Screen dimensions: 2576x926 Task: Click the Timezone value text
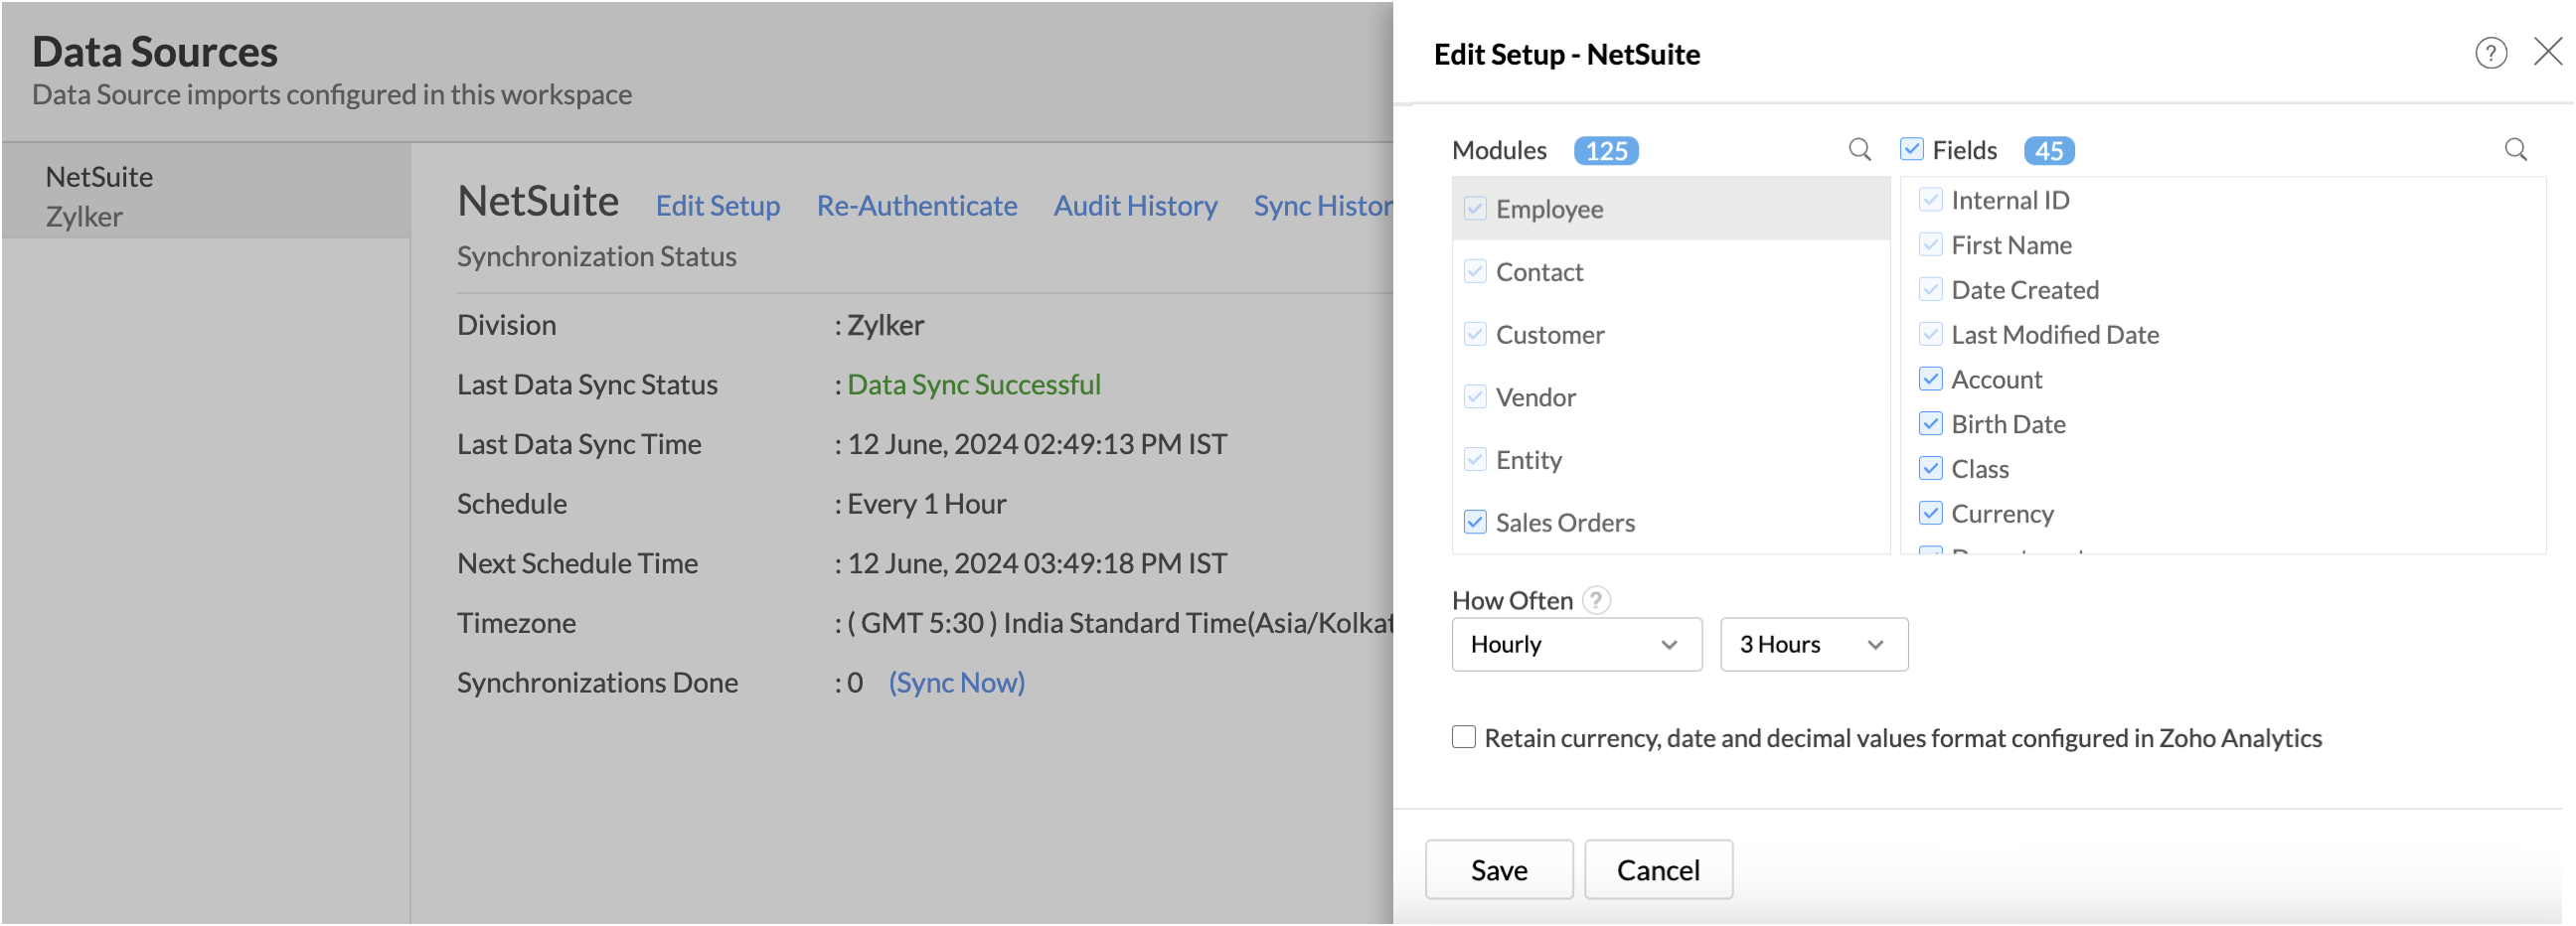pyautogui.click(x=1120, y=623)
